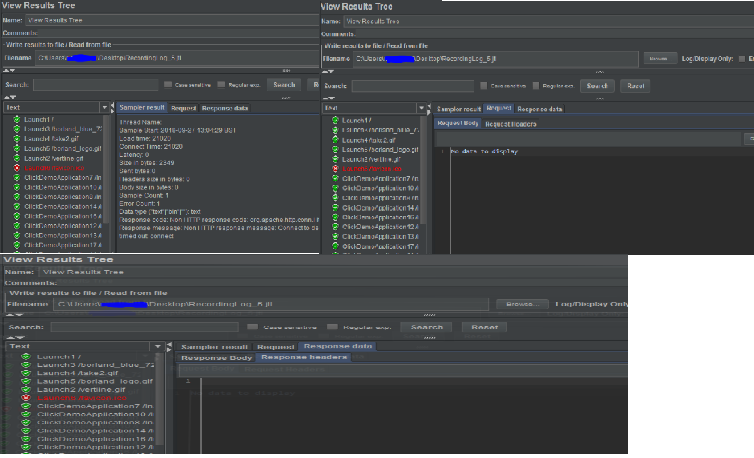Viewport: 754px width, 458px height.
Task: Select the Response headers tab
Action: click(305, 357)
